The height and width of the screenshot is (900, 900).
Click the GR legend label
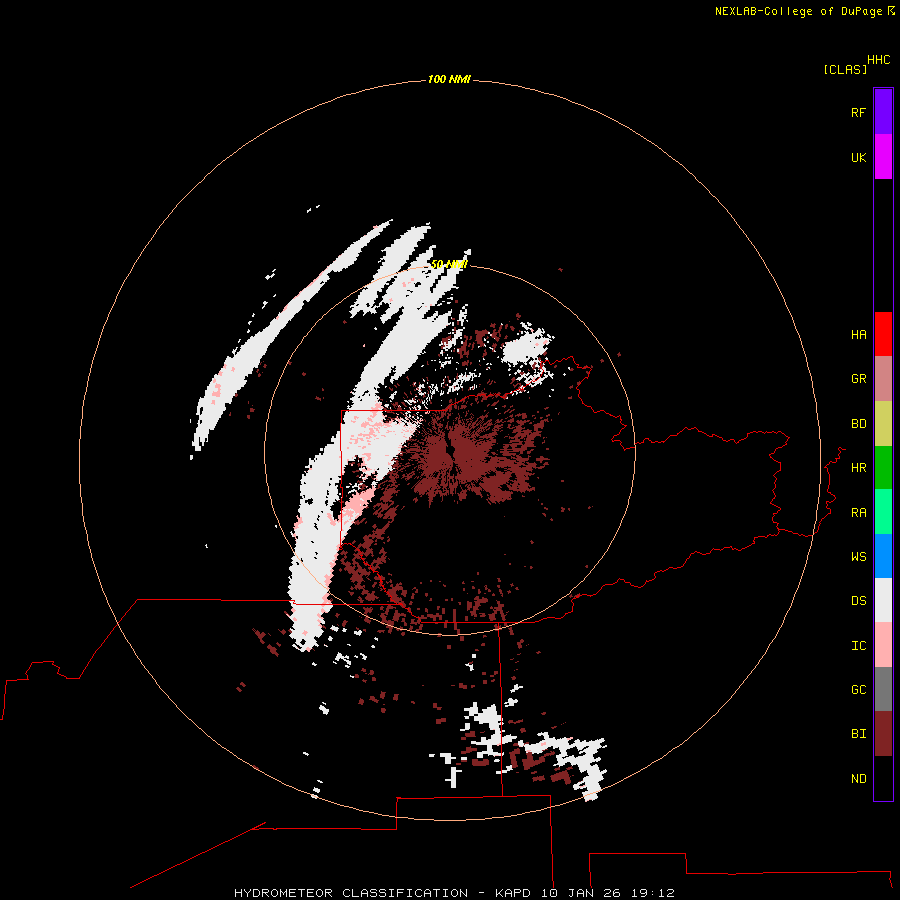[858, 379]
